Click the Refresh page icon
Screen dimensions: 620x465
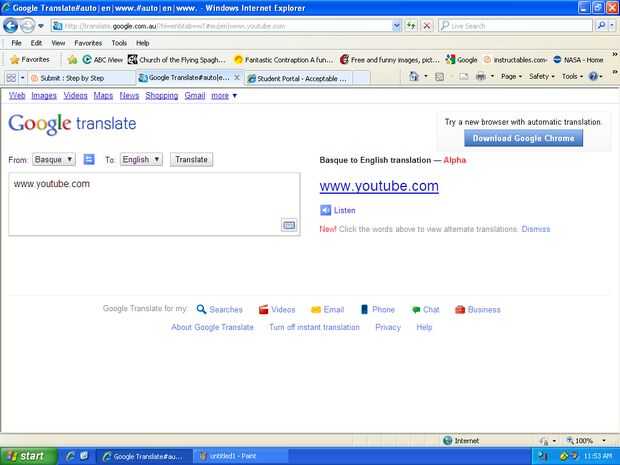[x=411, y=26]
